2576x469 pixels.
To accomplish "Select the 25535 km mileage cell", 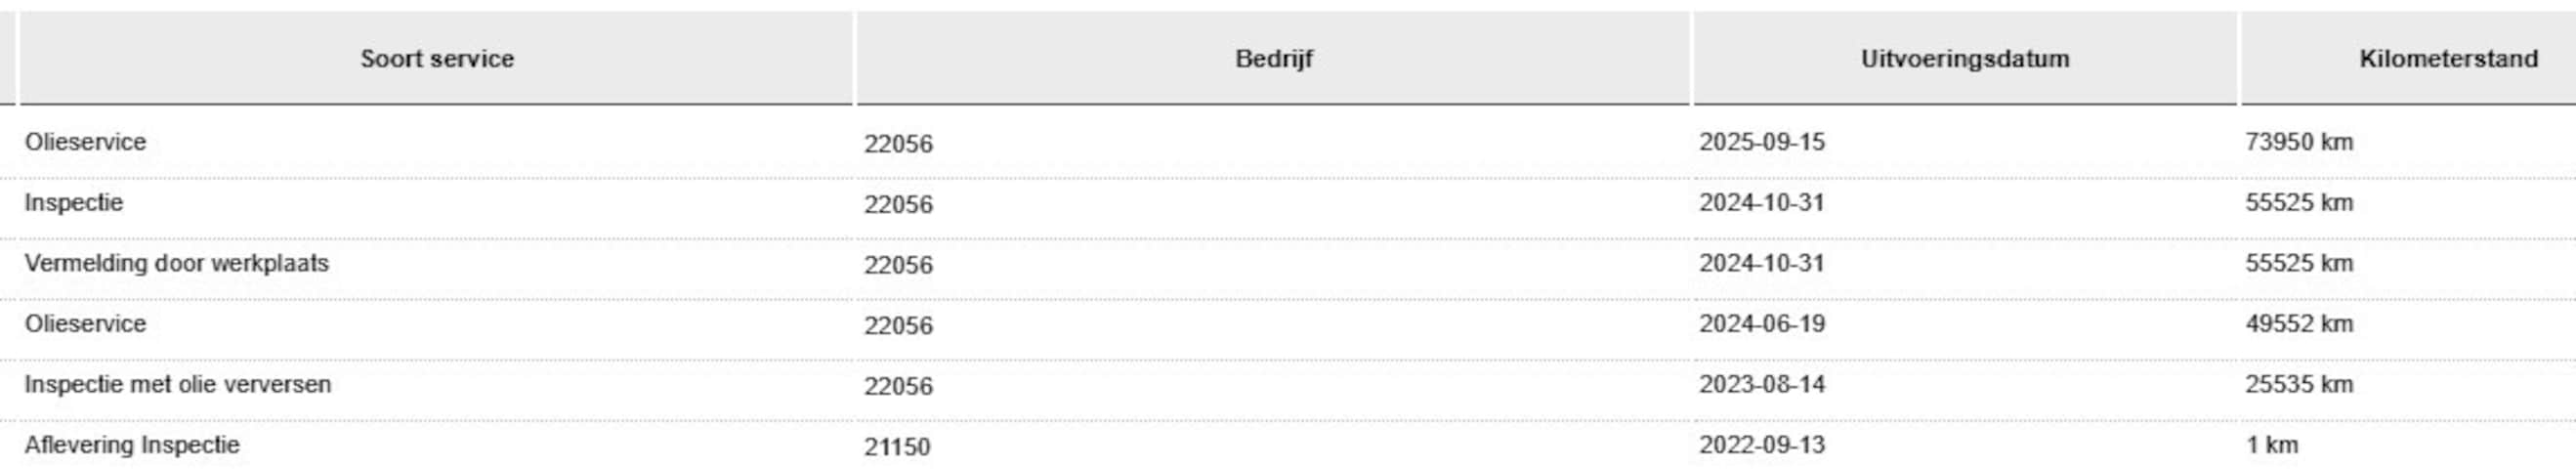I will [2298, 384].
